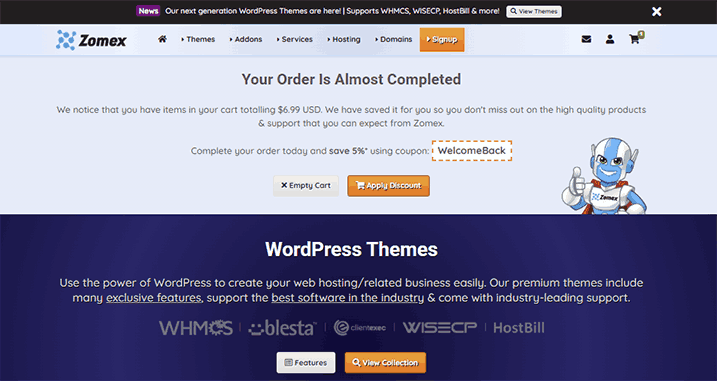
Task: Click the HostBill logo
Action: point(519,328)
